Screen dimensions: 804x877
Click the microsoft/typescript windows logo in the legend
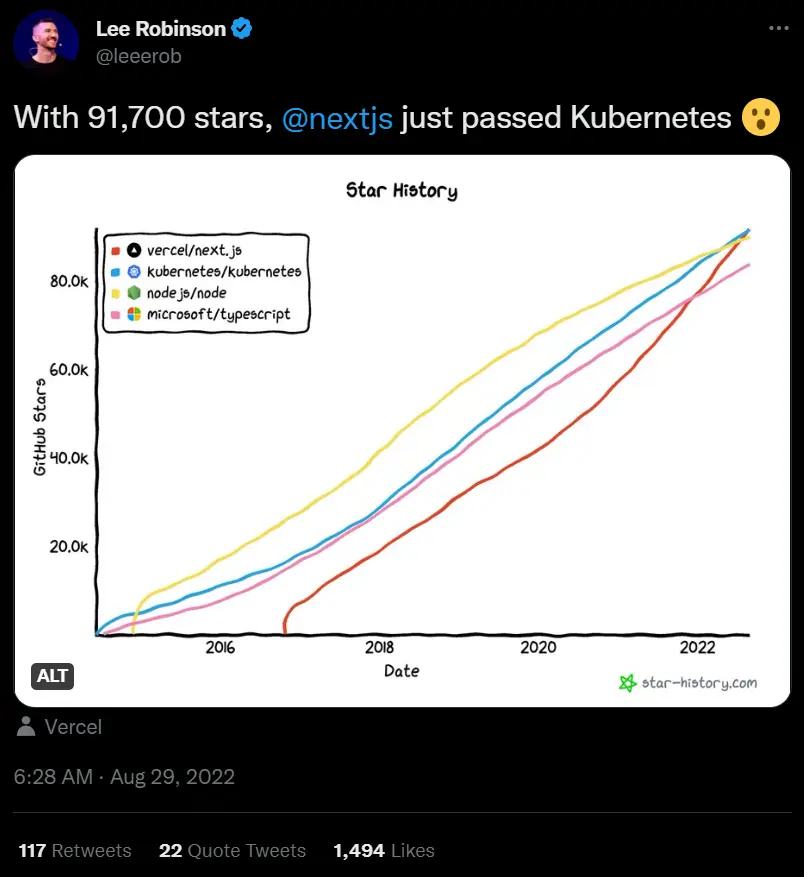tap(135, 314)
